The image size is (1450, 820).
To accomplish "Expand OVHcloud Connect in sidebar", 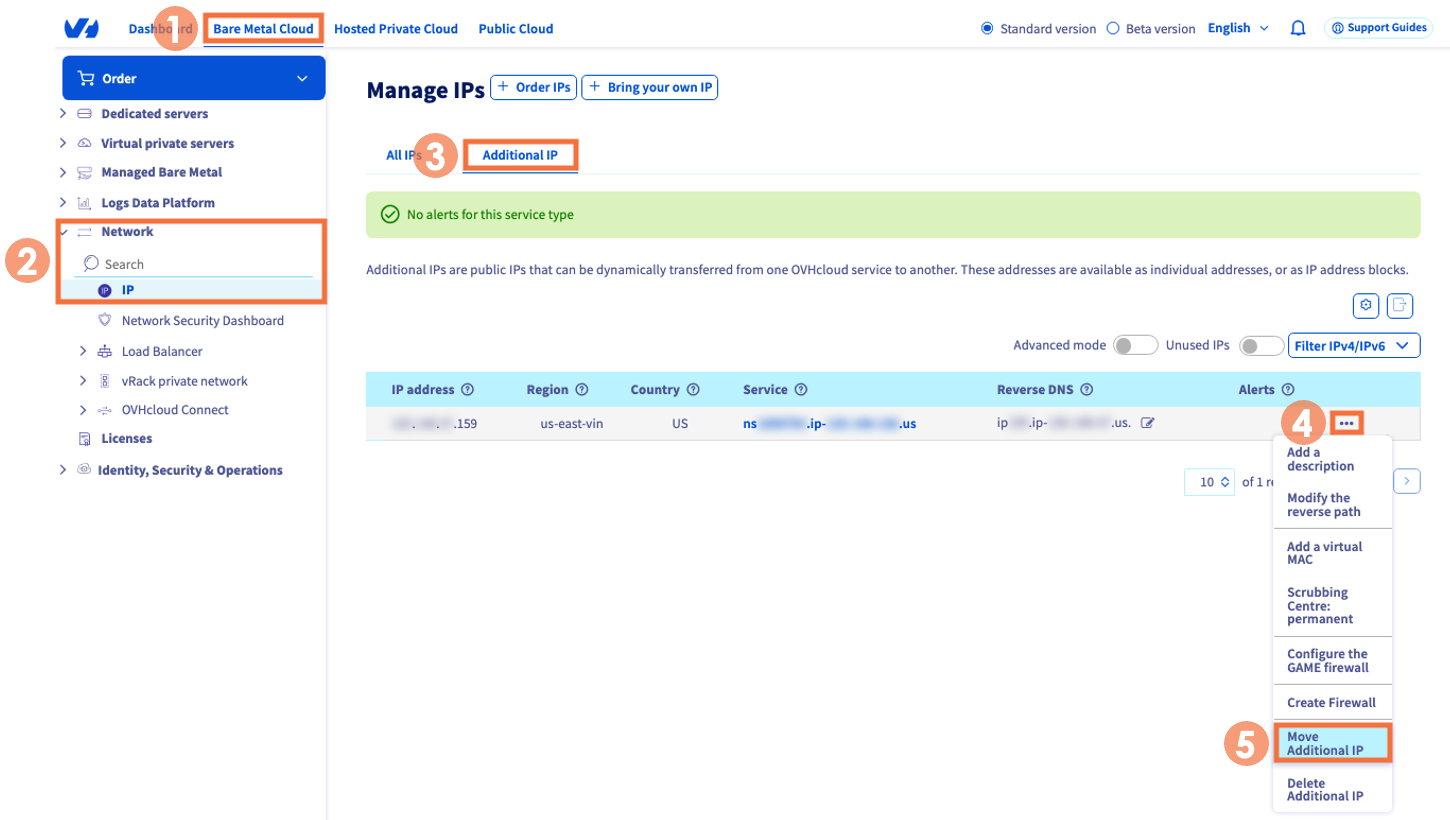I will click(83, 410).
